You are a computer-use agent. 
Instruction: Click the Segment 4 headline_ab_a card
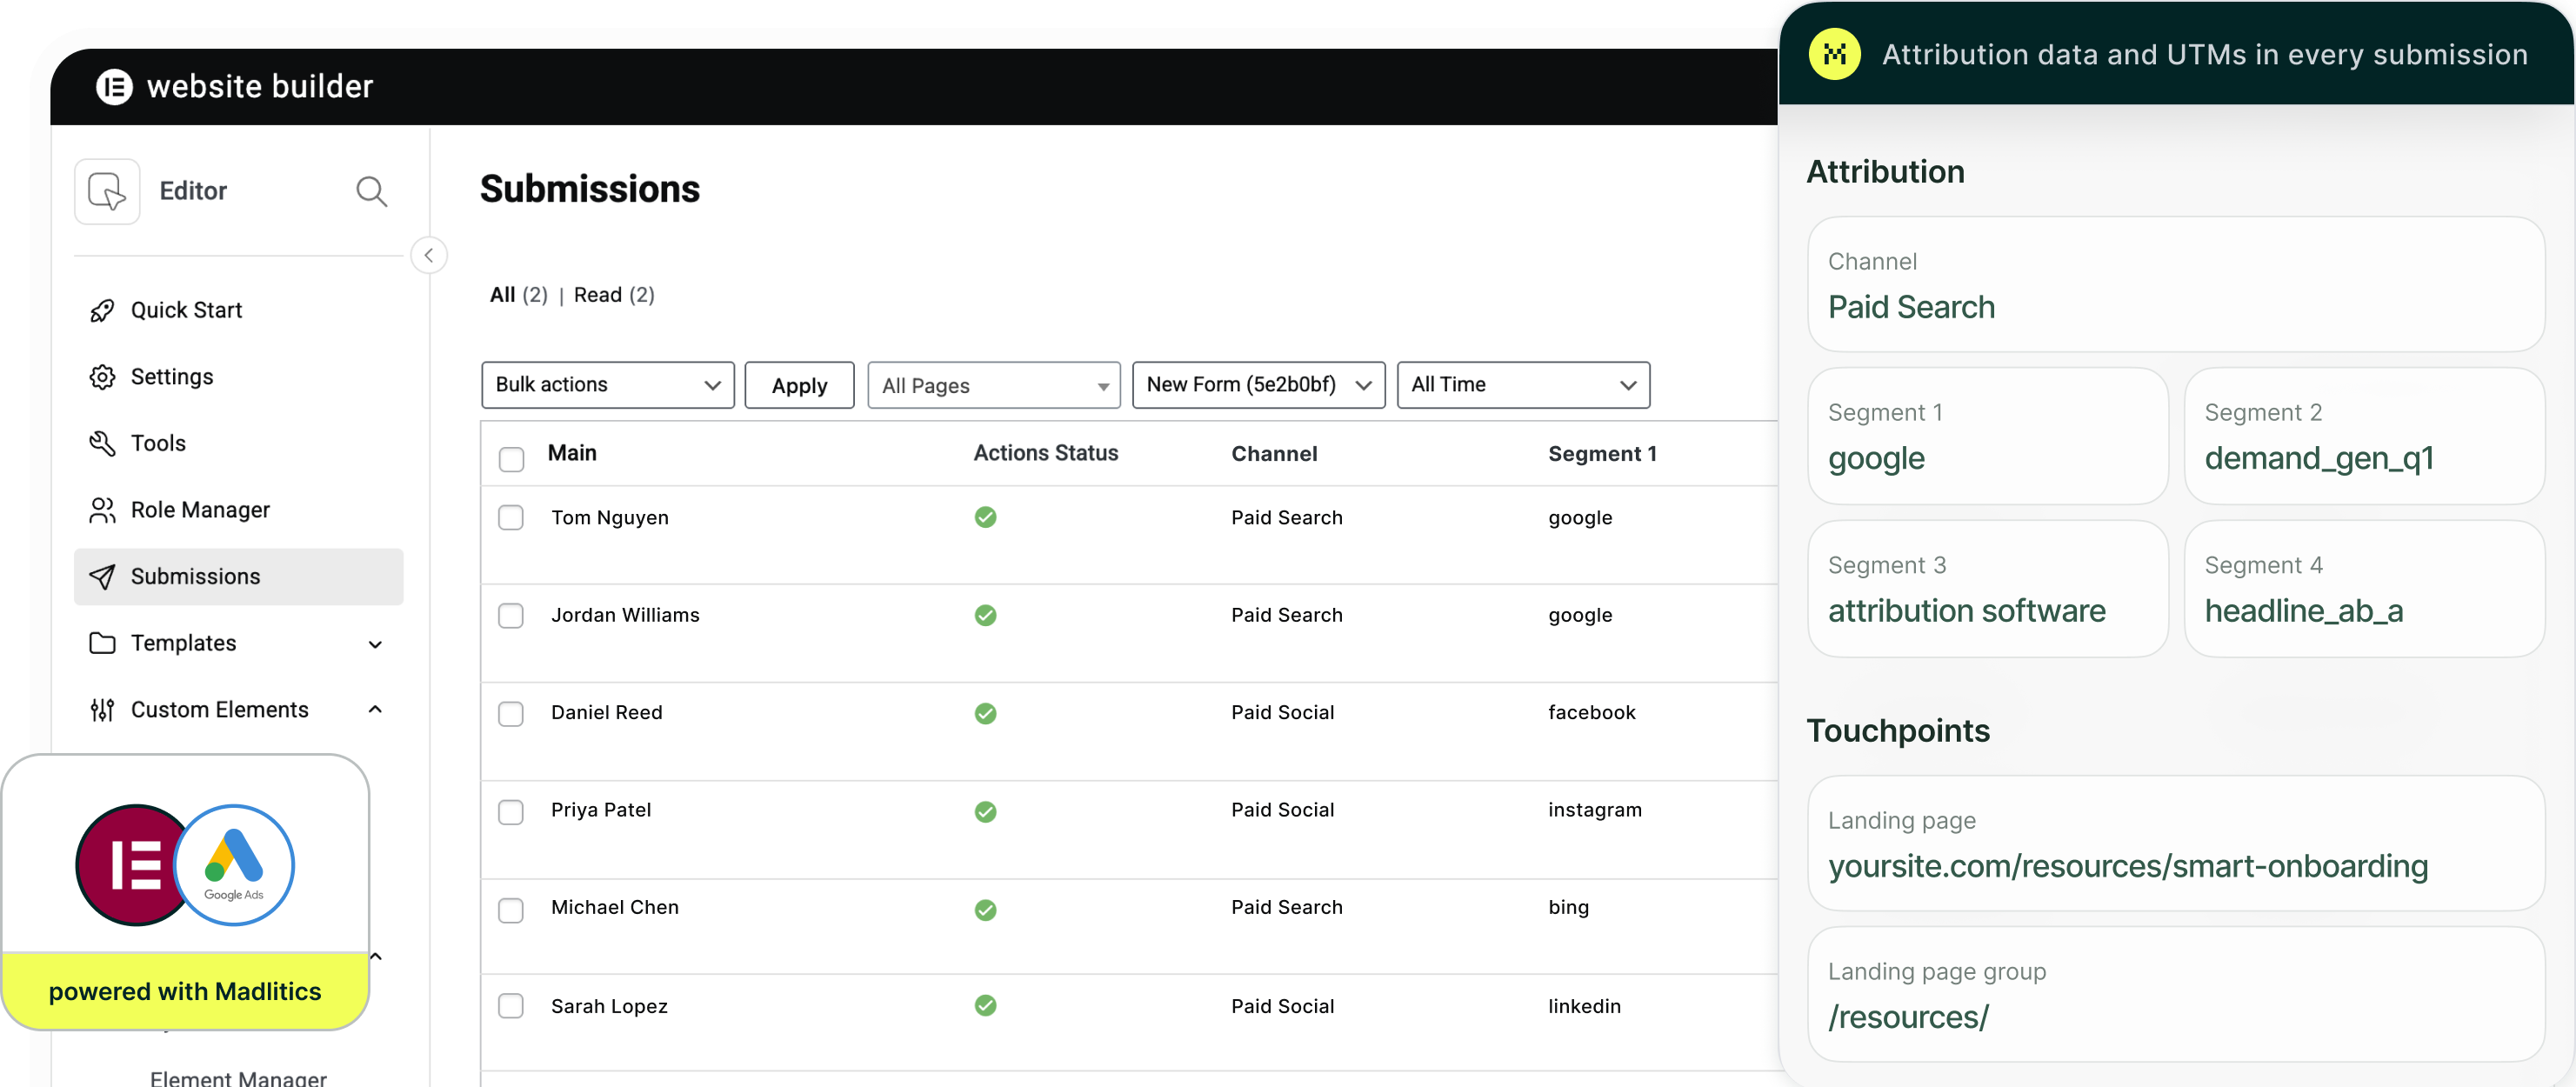[x=2364, y=589]
